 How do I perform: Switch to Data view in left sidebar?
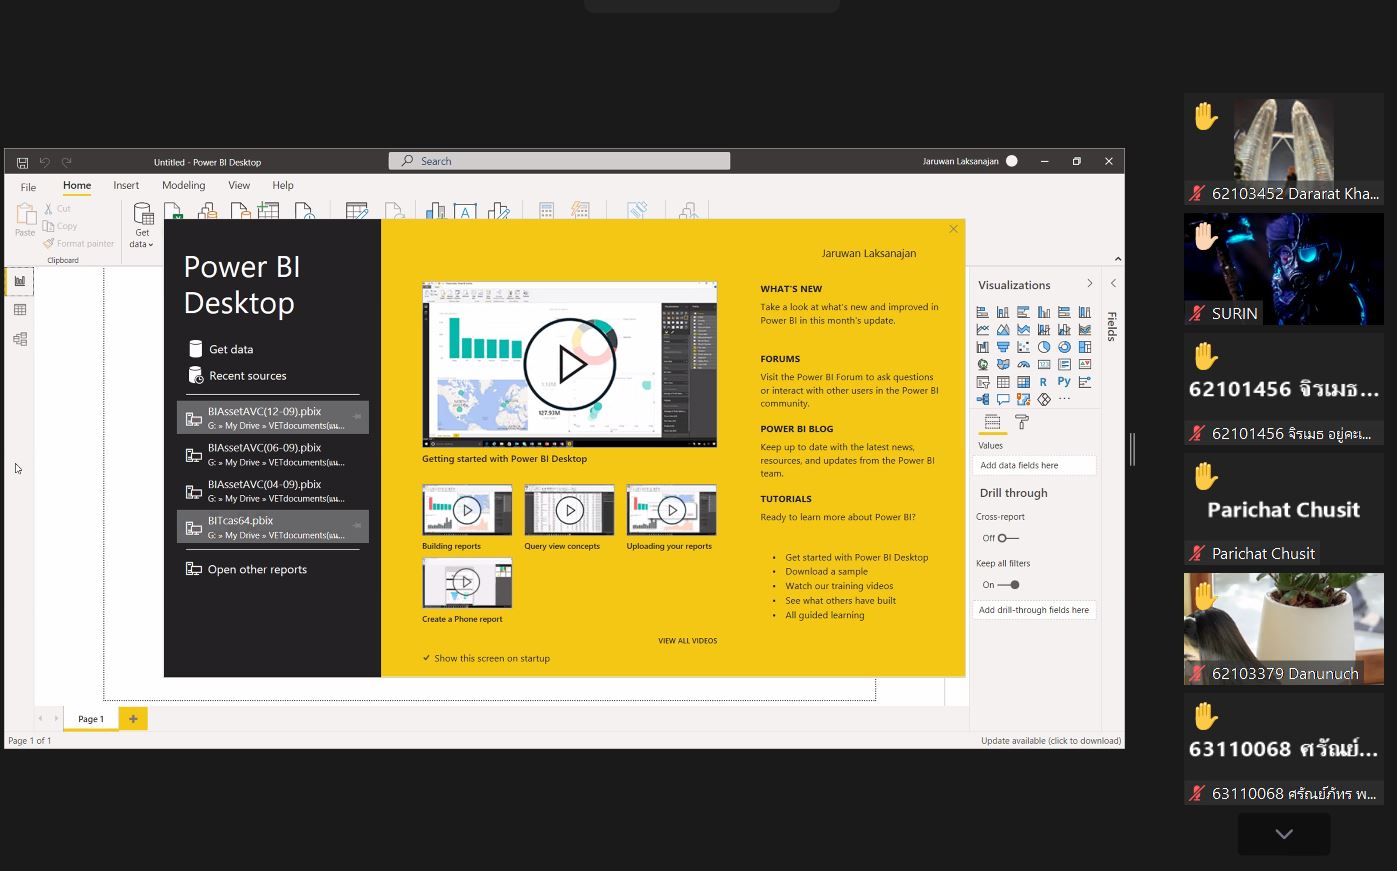20,310
